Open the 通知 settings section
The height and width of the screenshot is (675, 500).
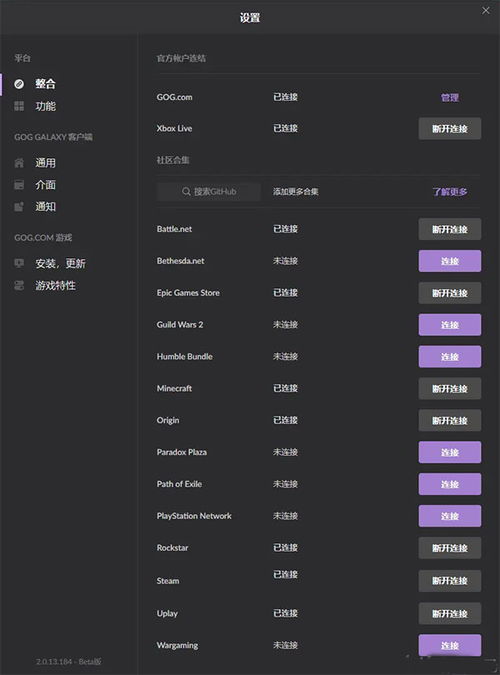pyautogui.click(x=45, y=207)
